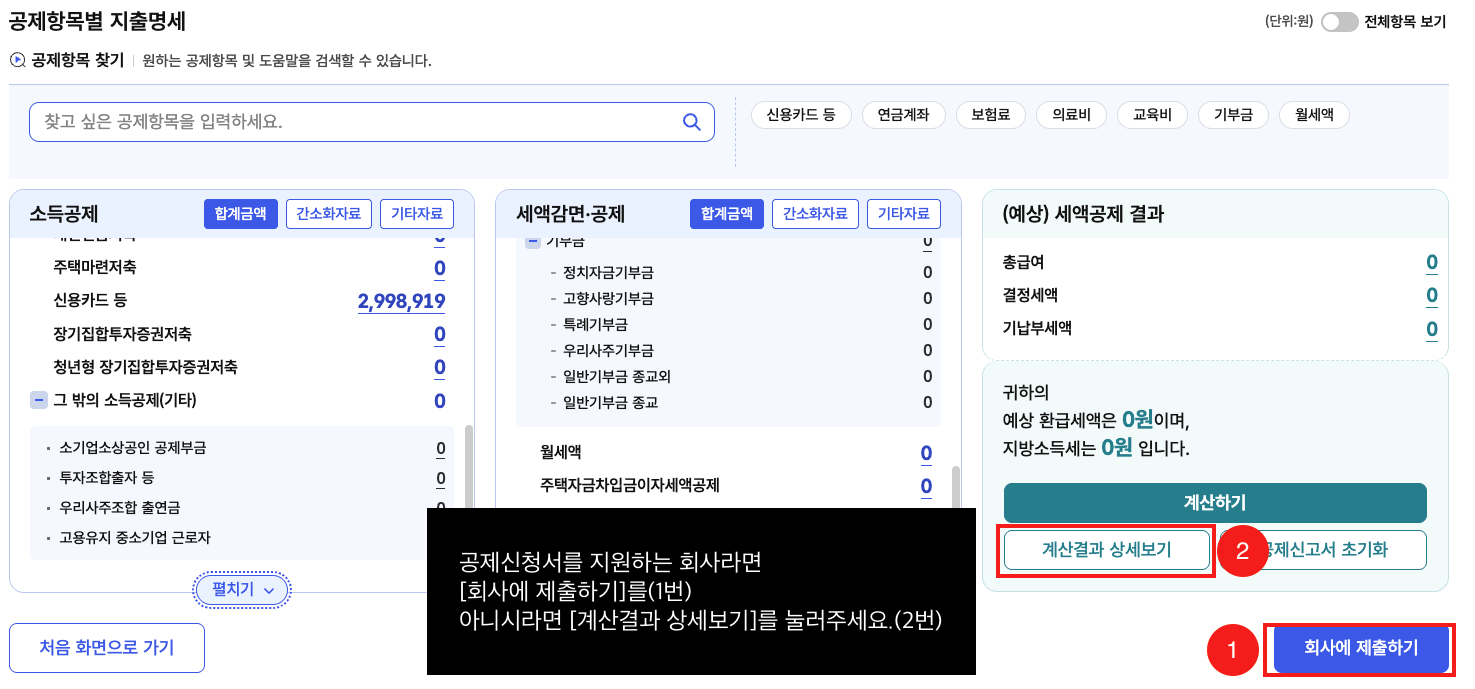The image size is (1475, 689).
Task: Select the 보험료 filter chip
Action: 990,115
